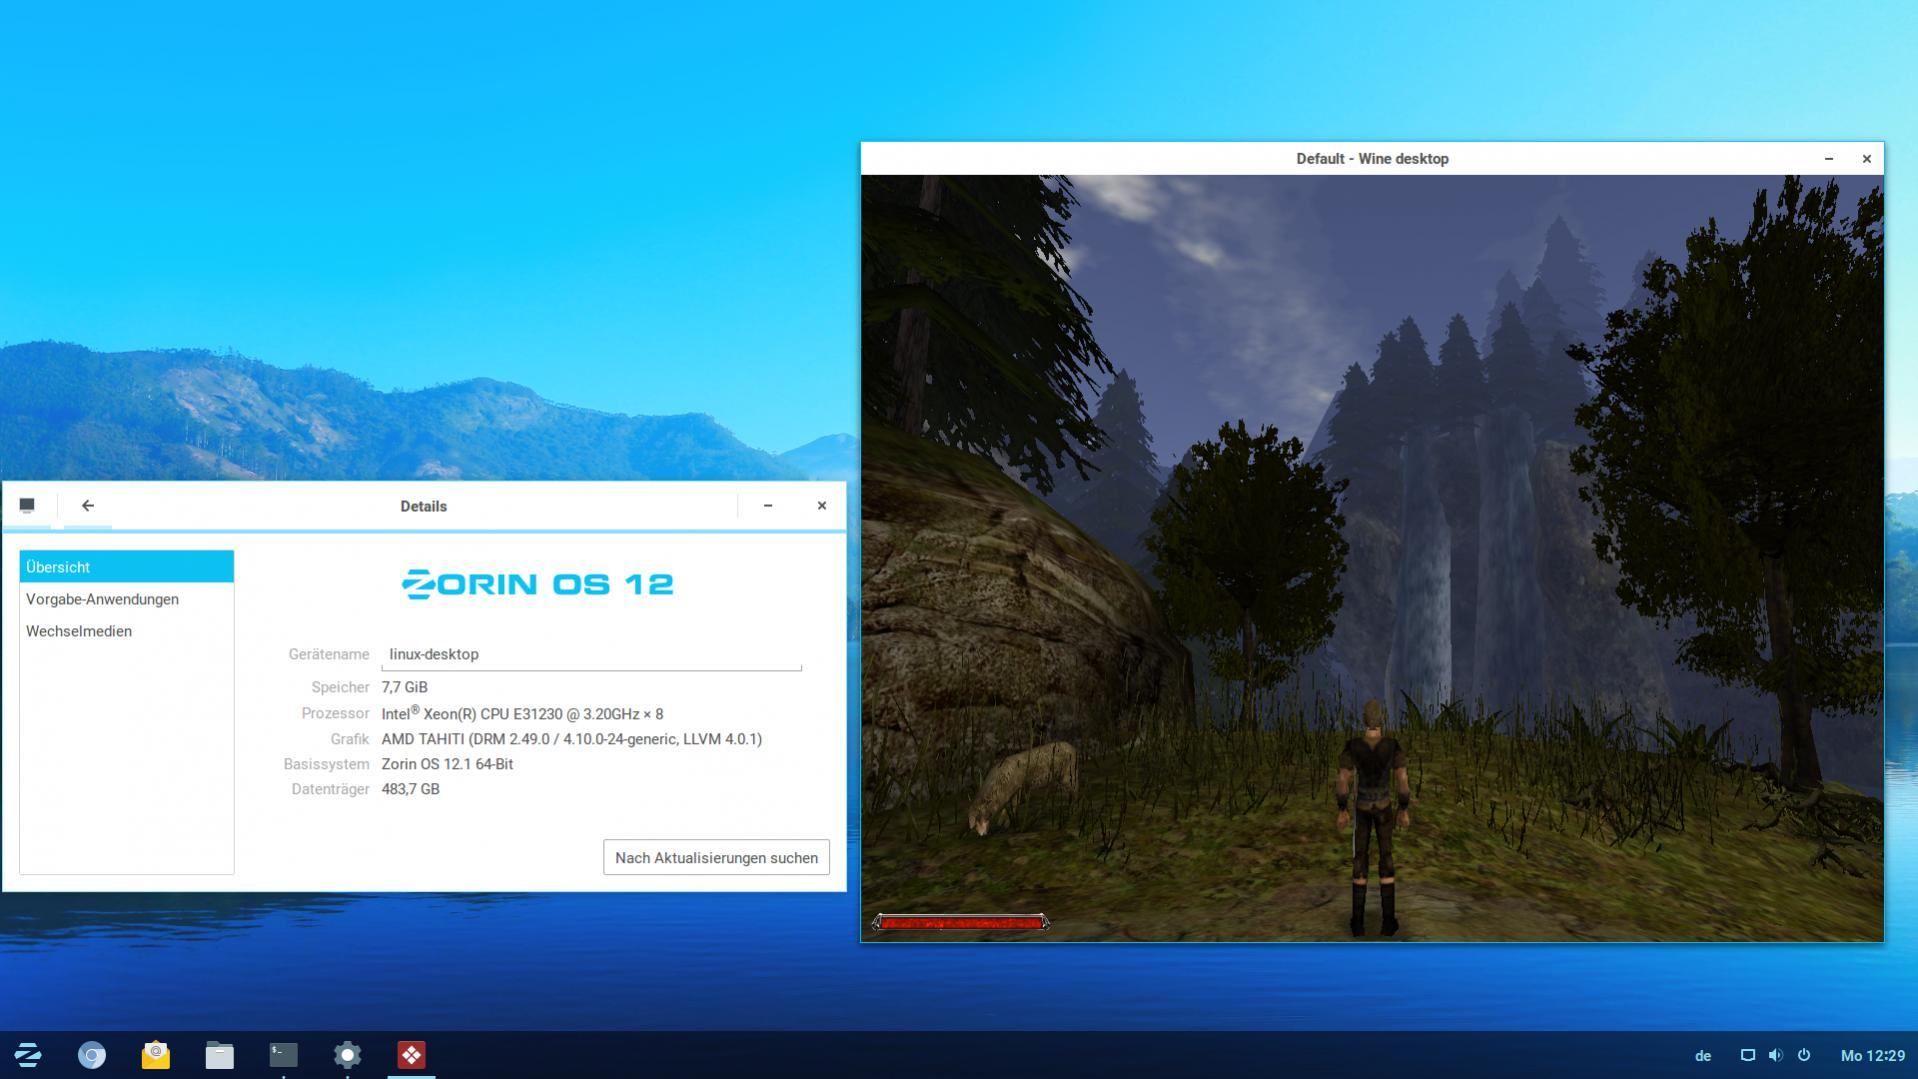Image resolution: width=1918 pixels, height=1079 pixels.
Task: Minimize the Wine desktop window
Action: [x=1829, y=159]
